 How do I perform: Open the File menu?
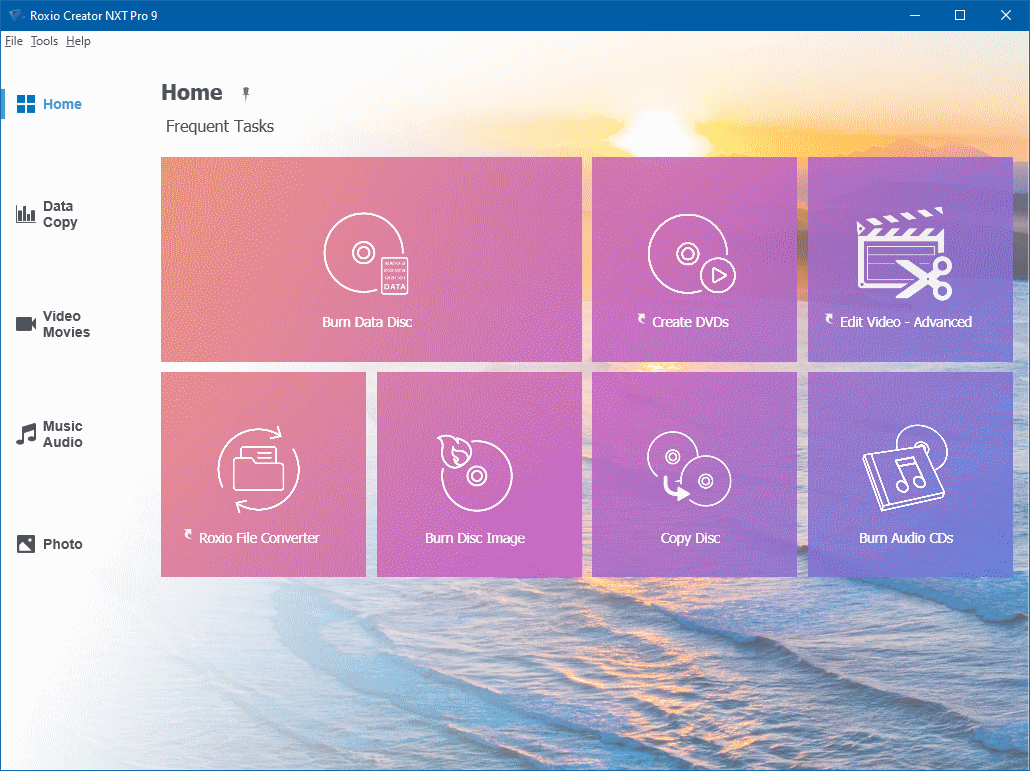tap(14, 41)
